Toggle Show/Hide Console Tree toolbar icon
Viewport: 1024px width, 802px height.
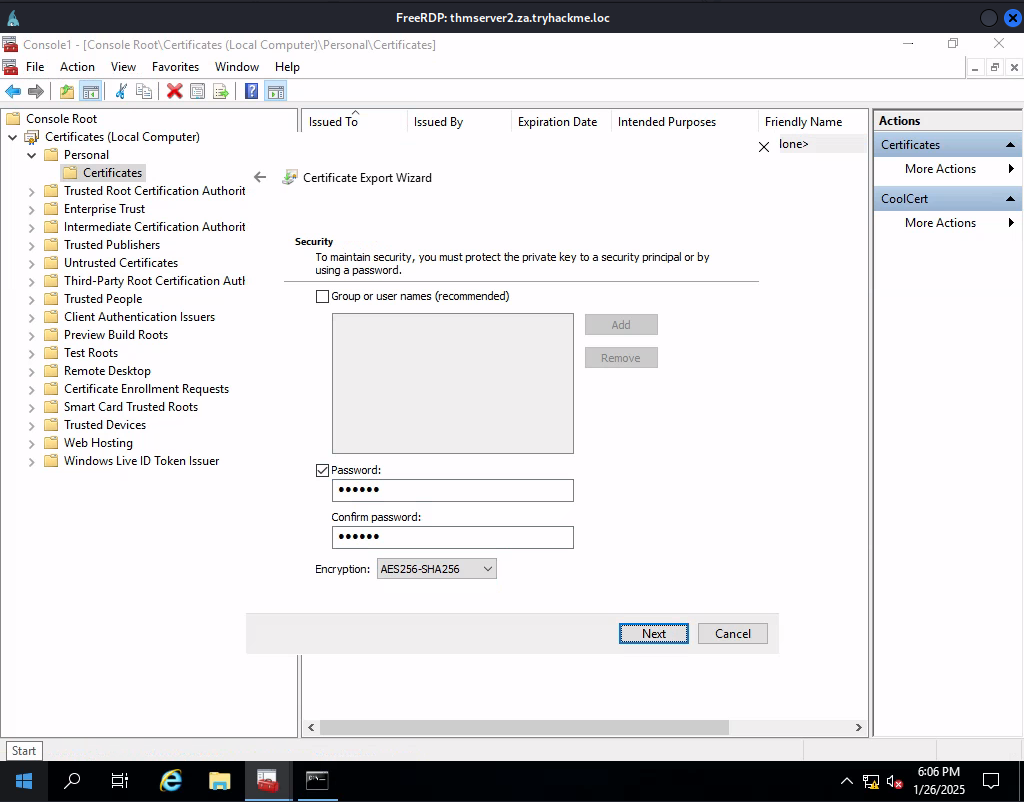91,91
